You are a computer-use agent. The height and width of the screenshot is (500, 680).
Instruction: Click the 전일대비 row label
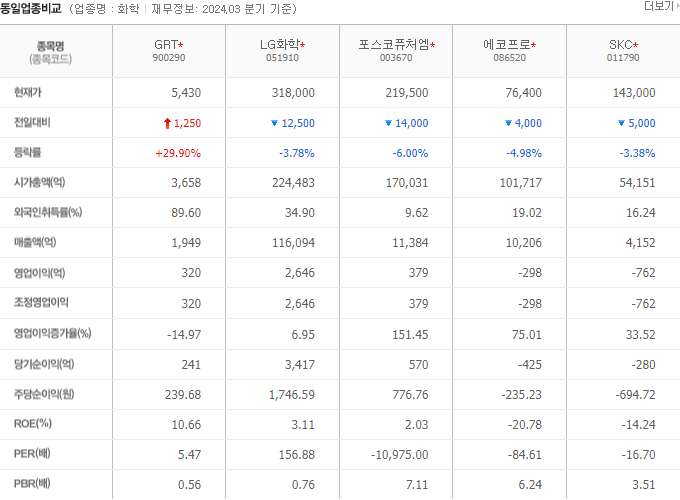32,122
